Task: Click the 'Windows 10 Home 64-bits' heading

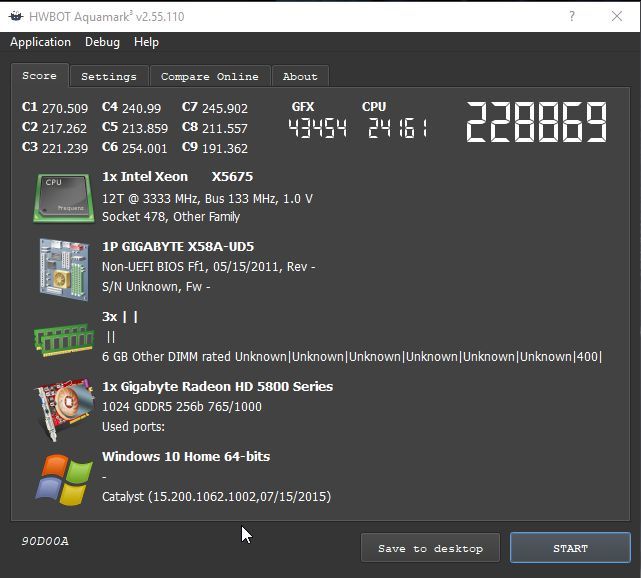Action: pyautogui.click(x=186, y=456)
